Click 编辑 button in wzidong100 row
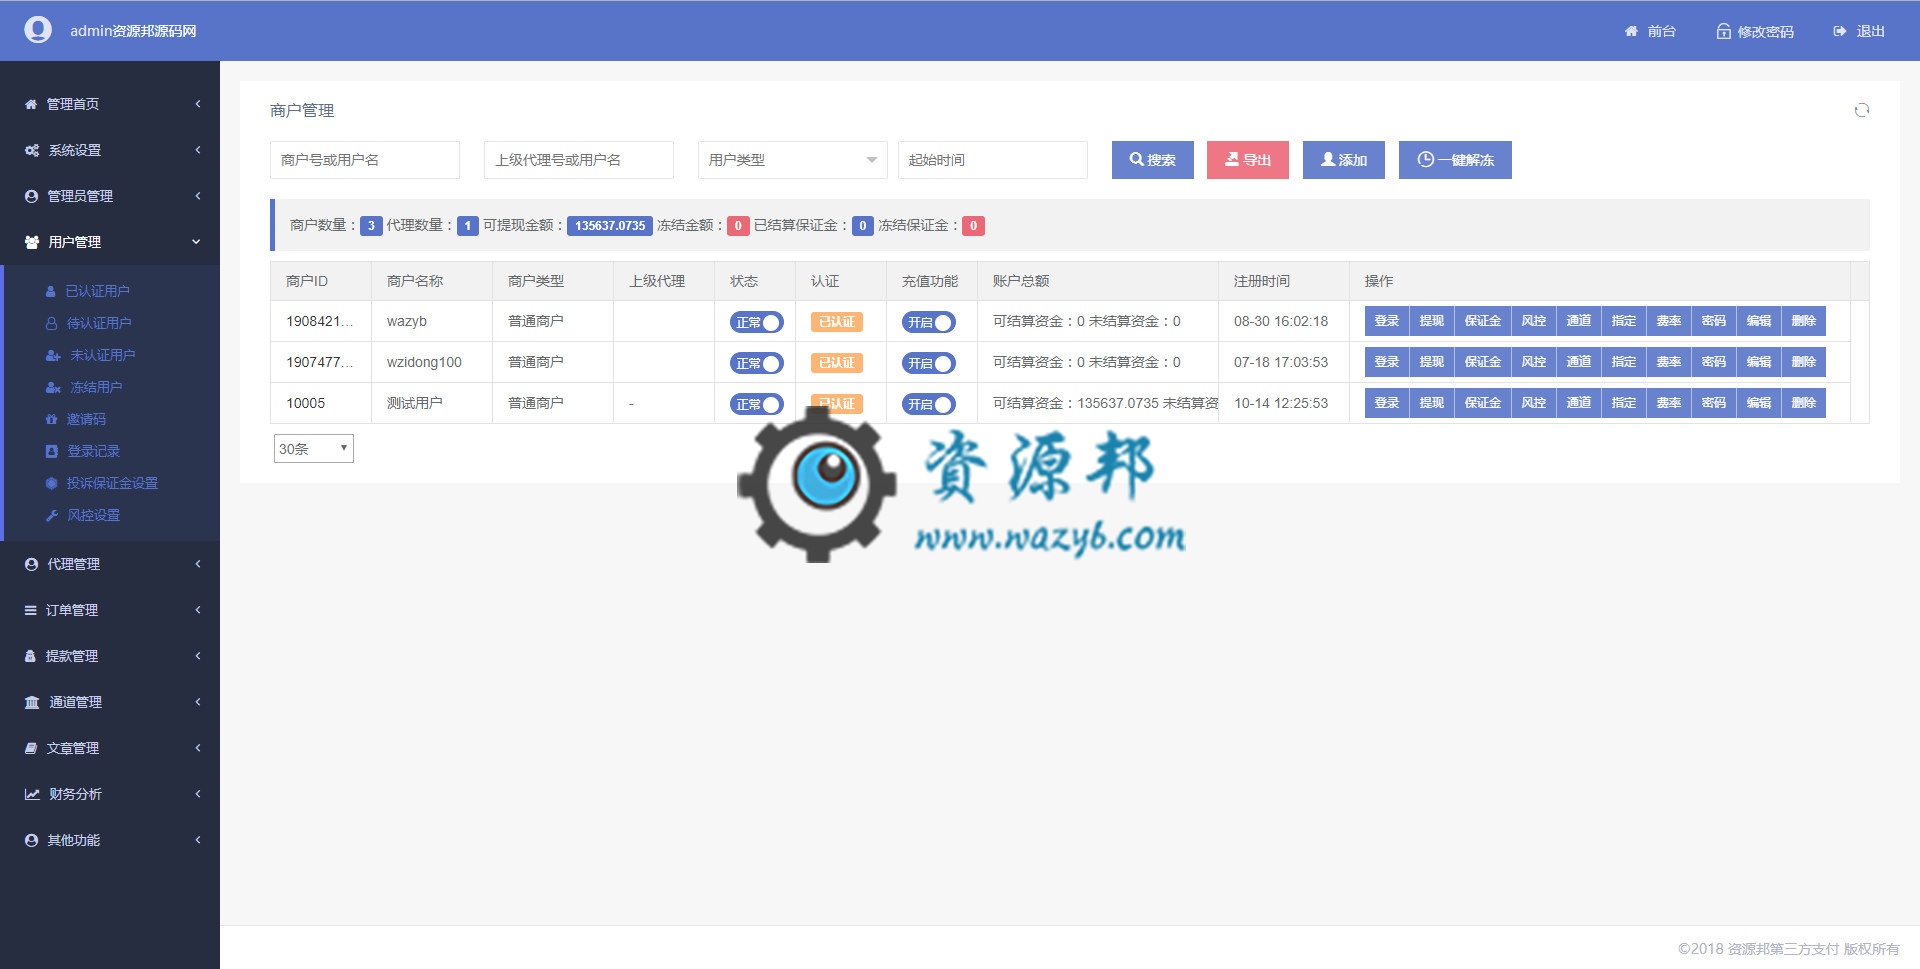 coord(1759,362)
